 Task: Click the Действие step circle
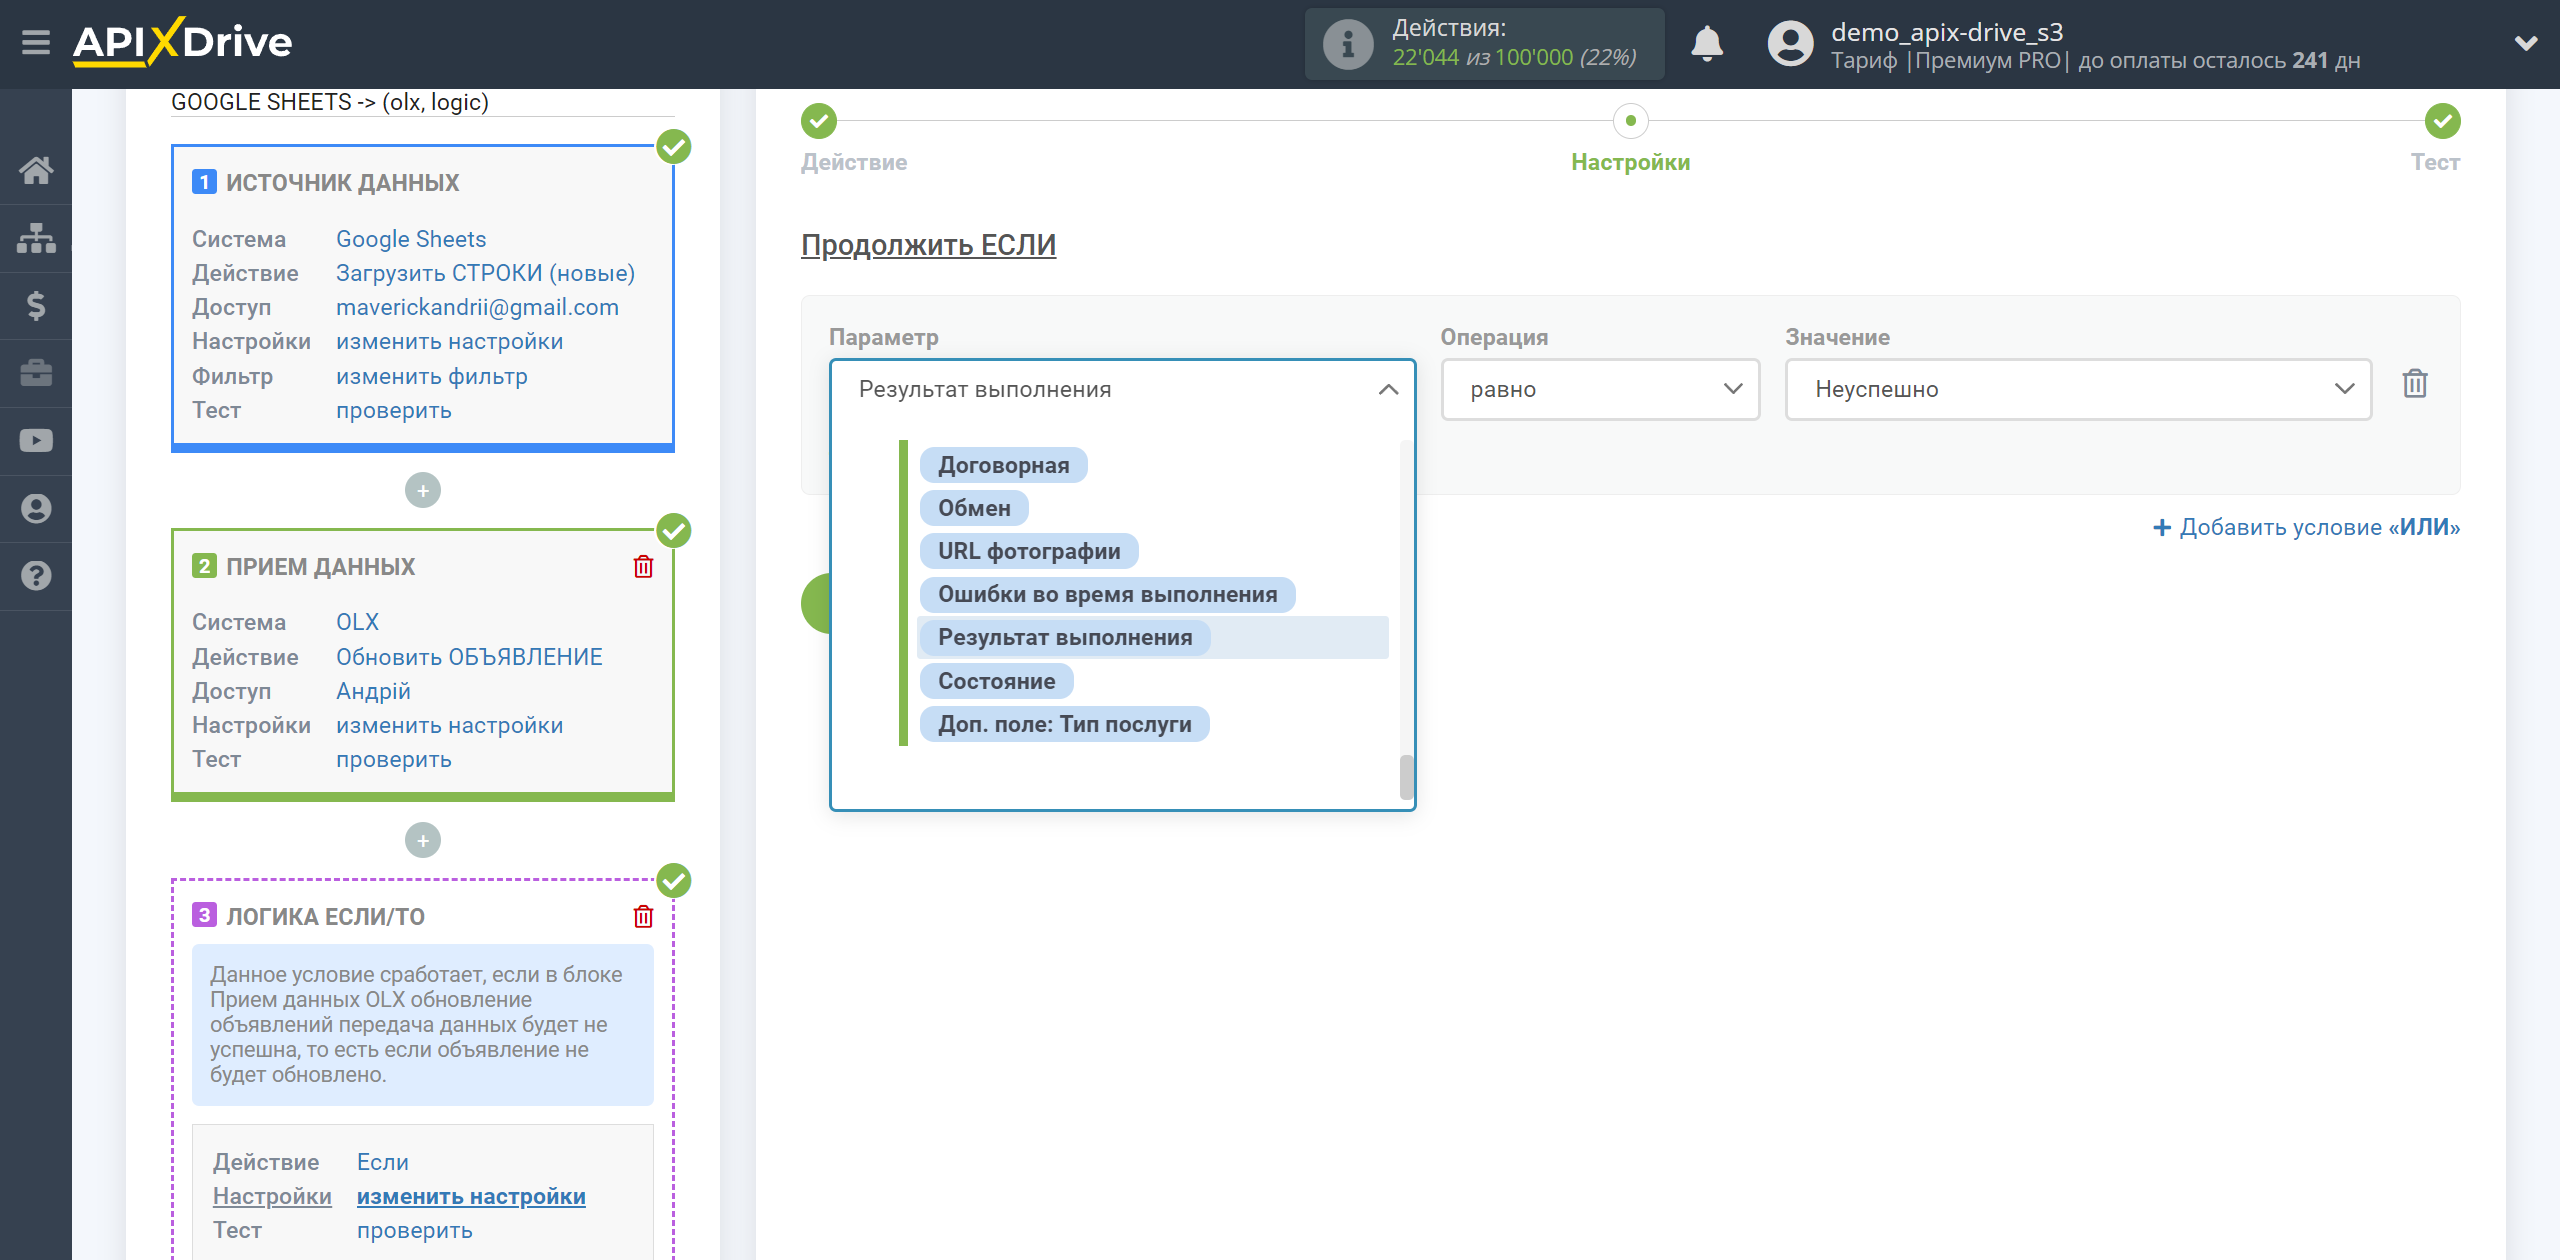point(819,121)
